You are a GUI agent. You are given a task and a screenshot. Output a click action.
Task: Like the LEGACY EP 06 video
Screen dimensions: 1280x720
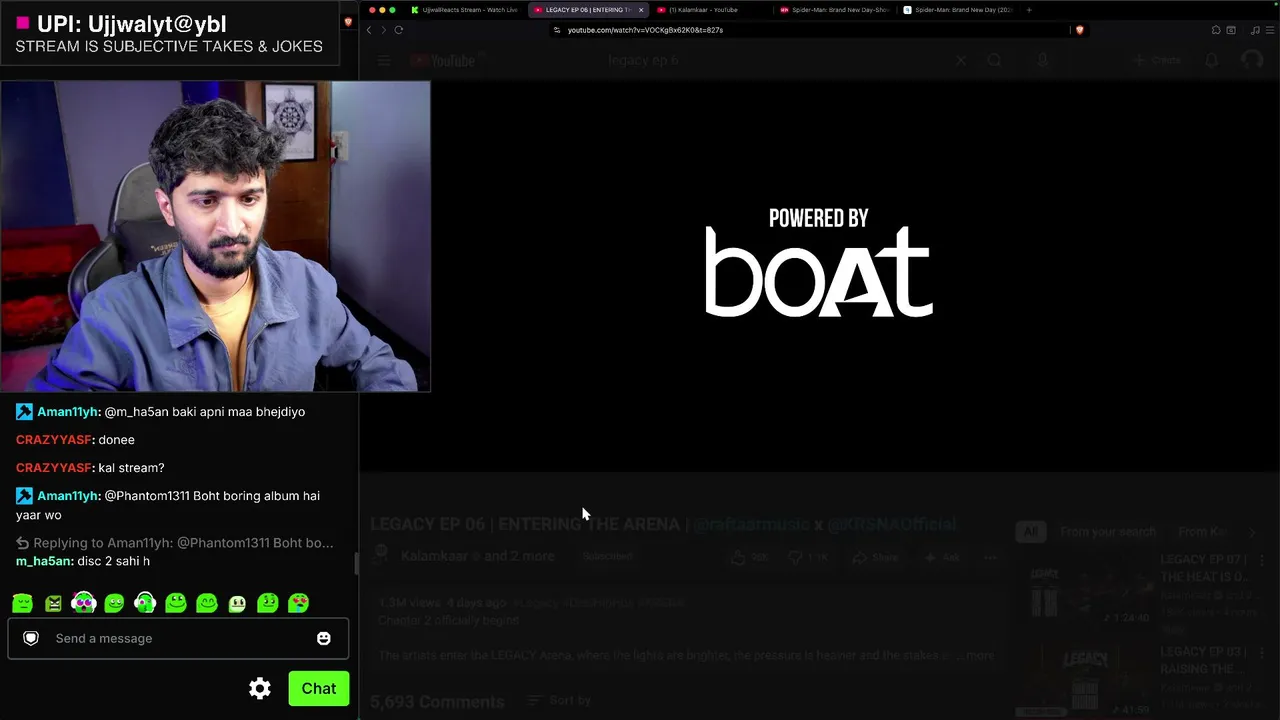750,557
